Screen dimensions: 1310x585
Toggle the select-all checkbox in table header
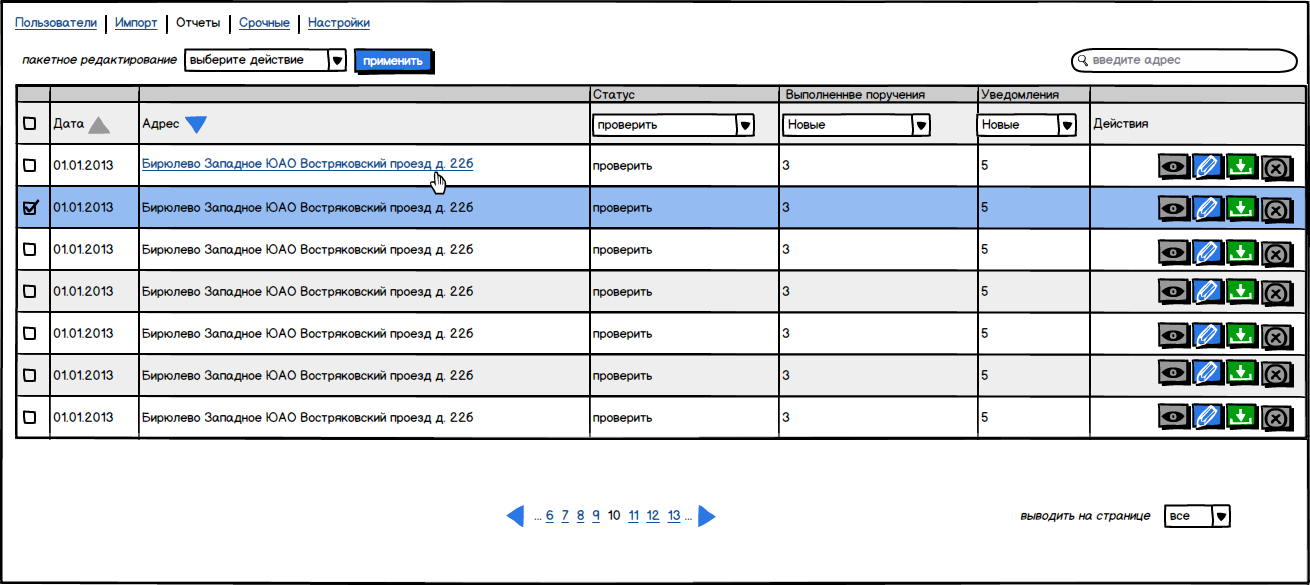coord(29,124)
